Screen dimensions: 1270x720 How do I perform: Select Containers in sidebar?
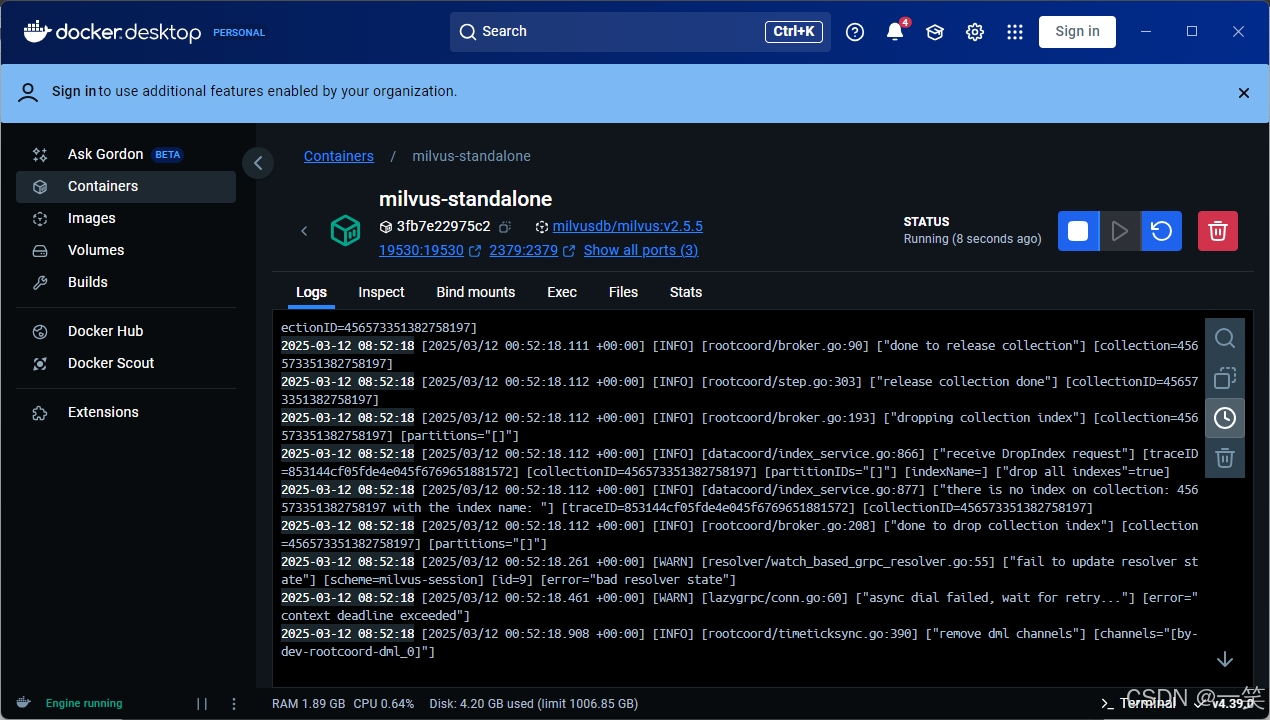click(126, 186)
